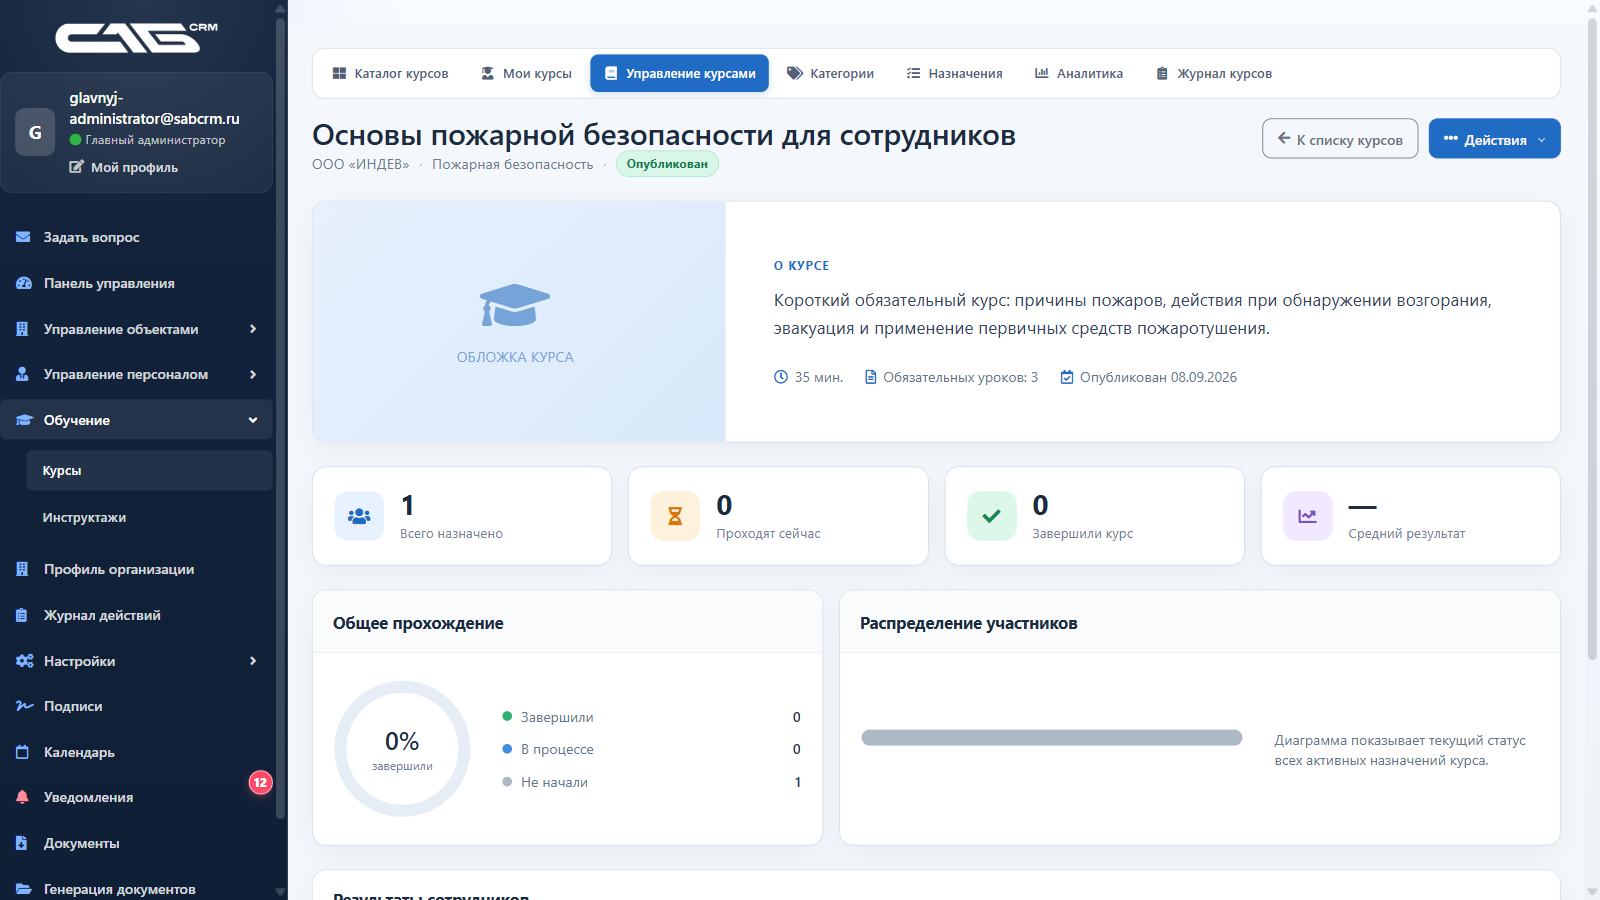
Task: Open the Назначения tab
Action: (x=954, y=73)
